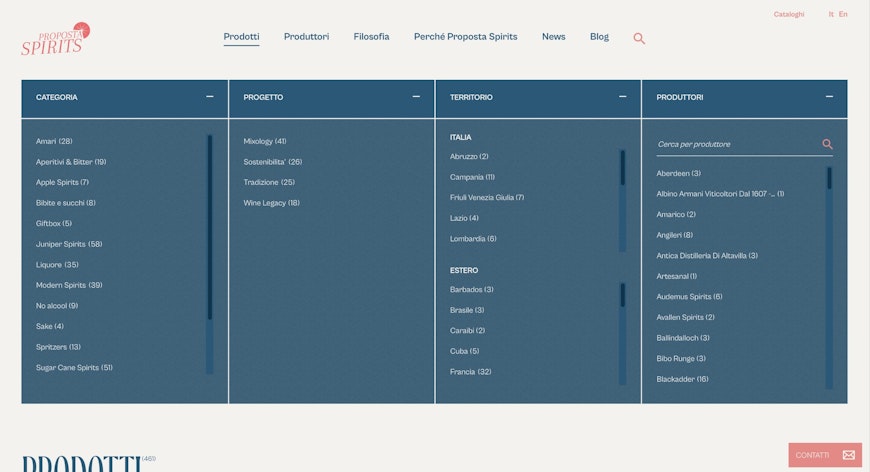Viewport: 870px width, 472px height.
Task: Choose Tradizione (25) project
Action: [x=269, y=182]
